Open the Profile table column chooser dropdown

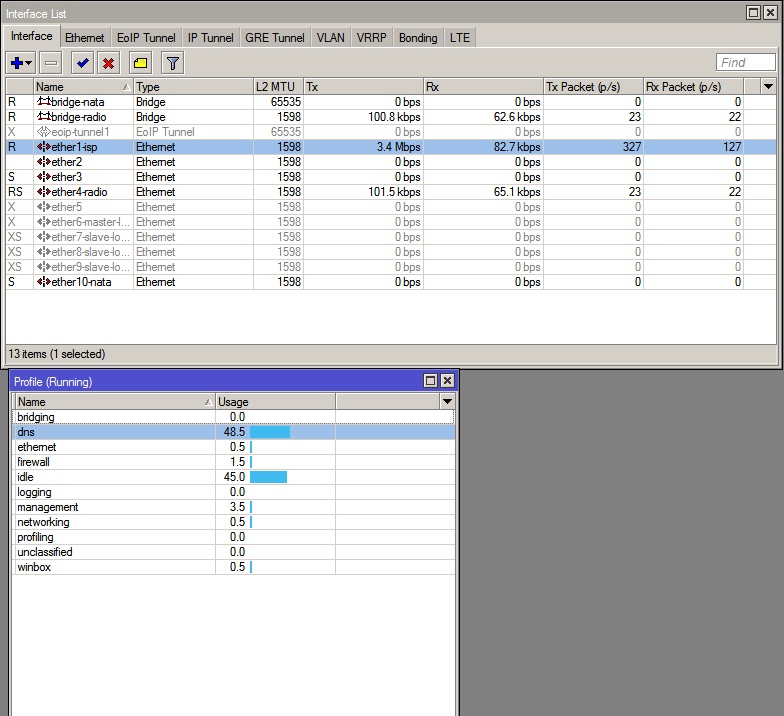click(447, 402)
